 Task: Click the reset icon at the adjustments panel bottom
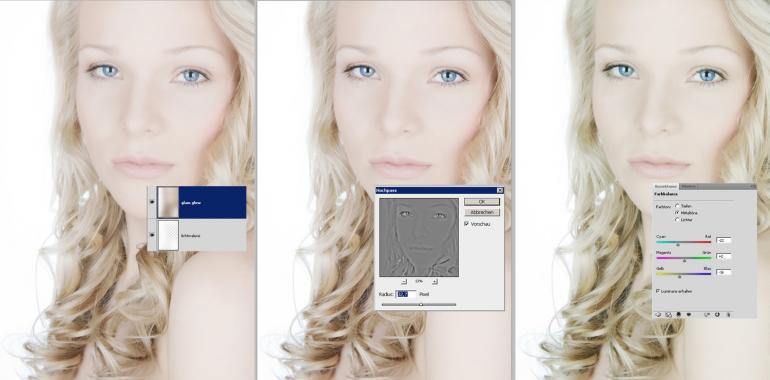coord(717,315)
